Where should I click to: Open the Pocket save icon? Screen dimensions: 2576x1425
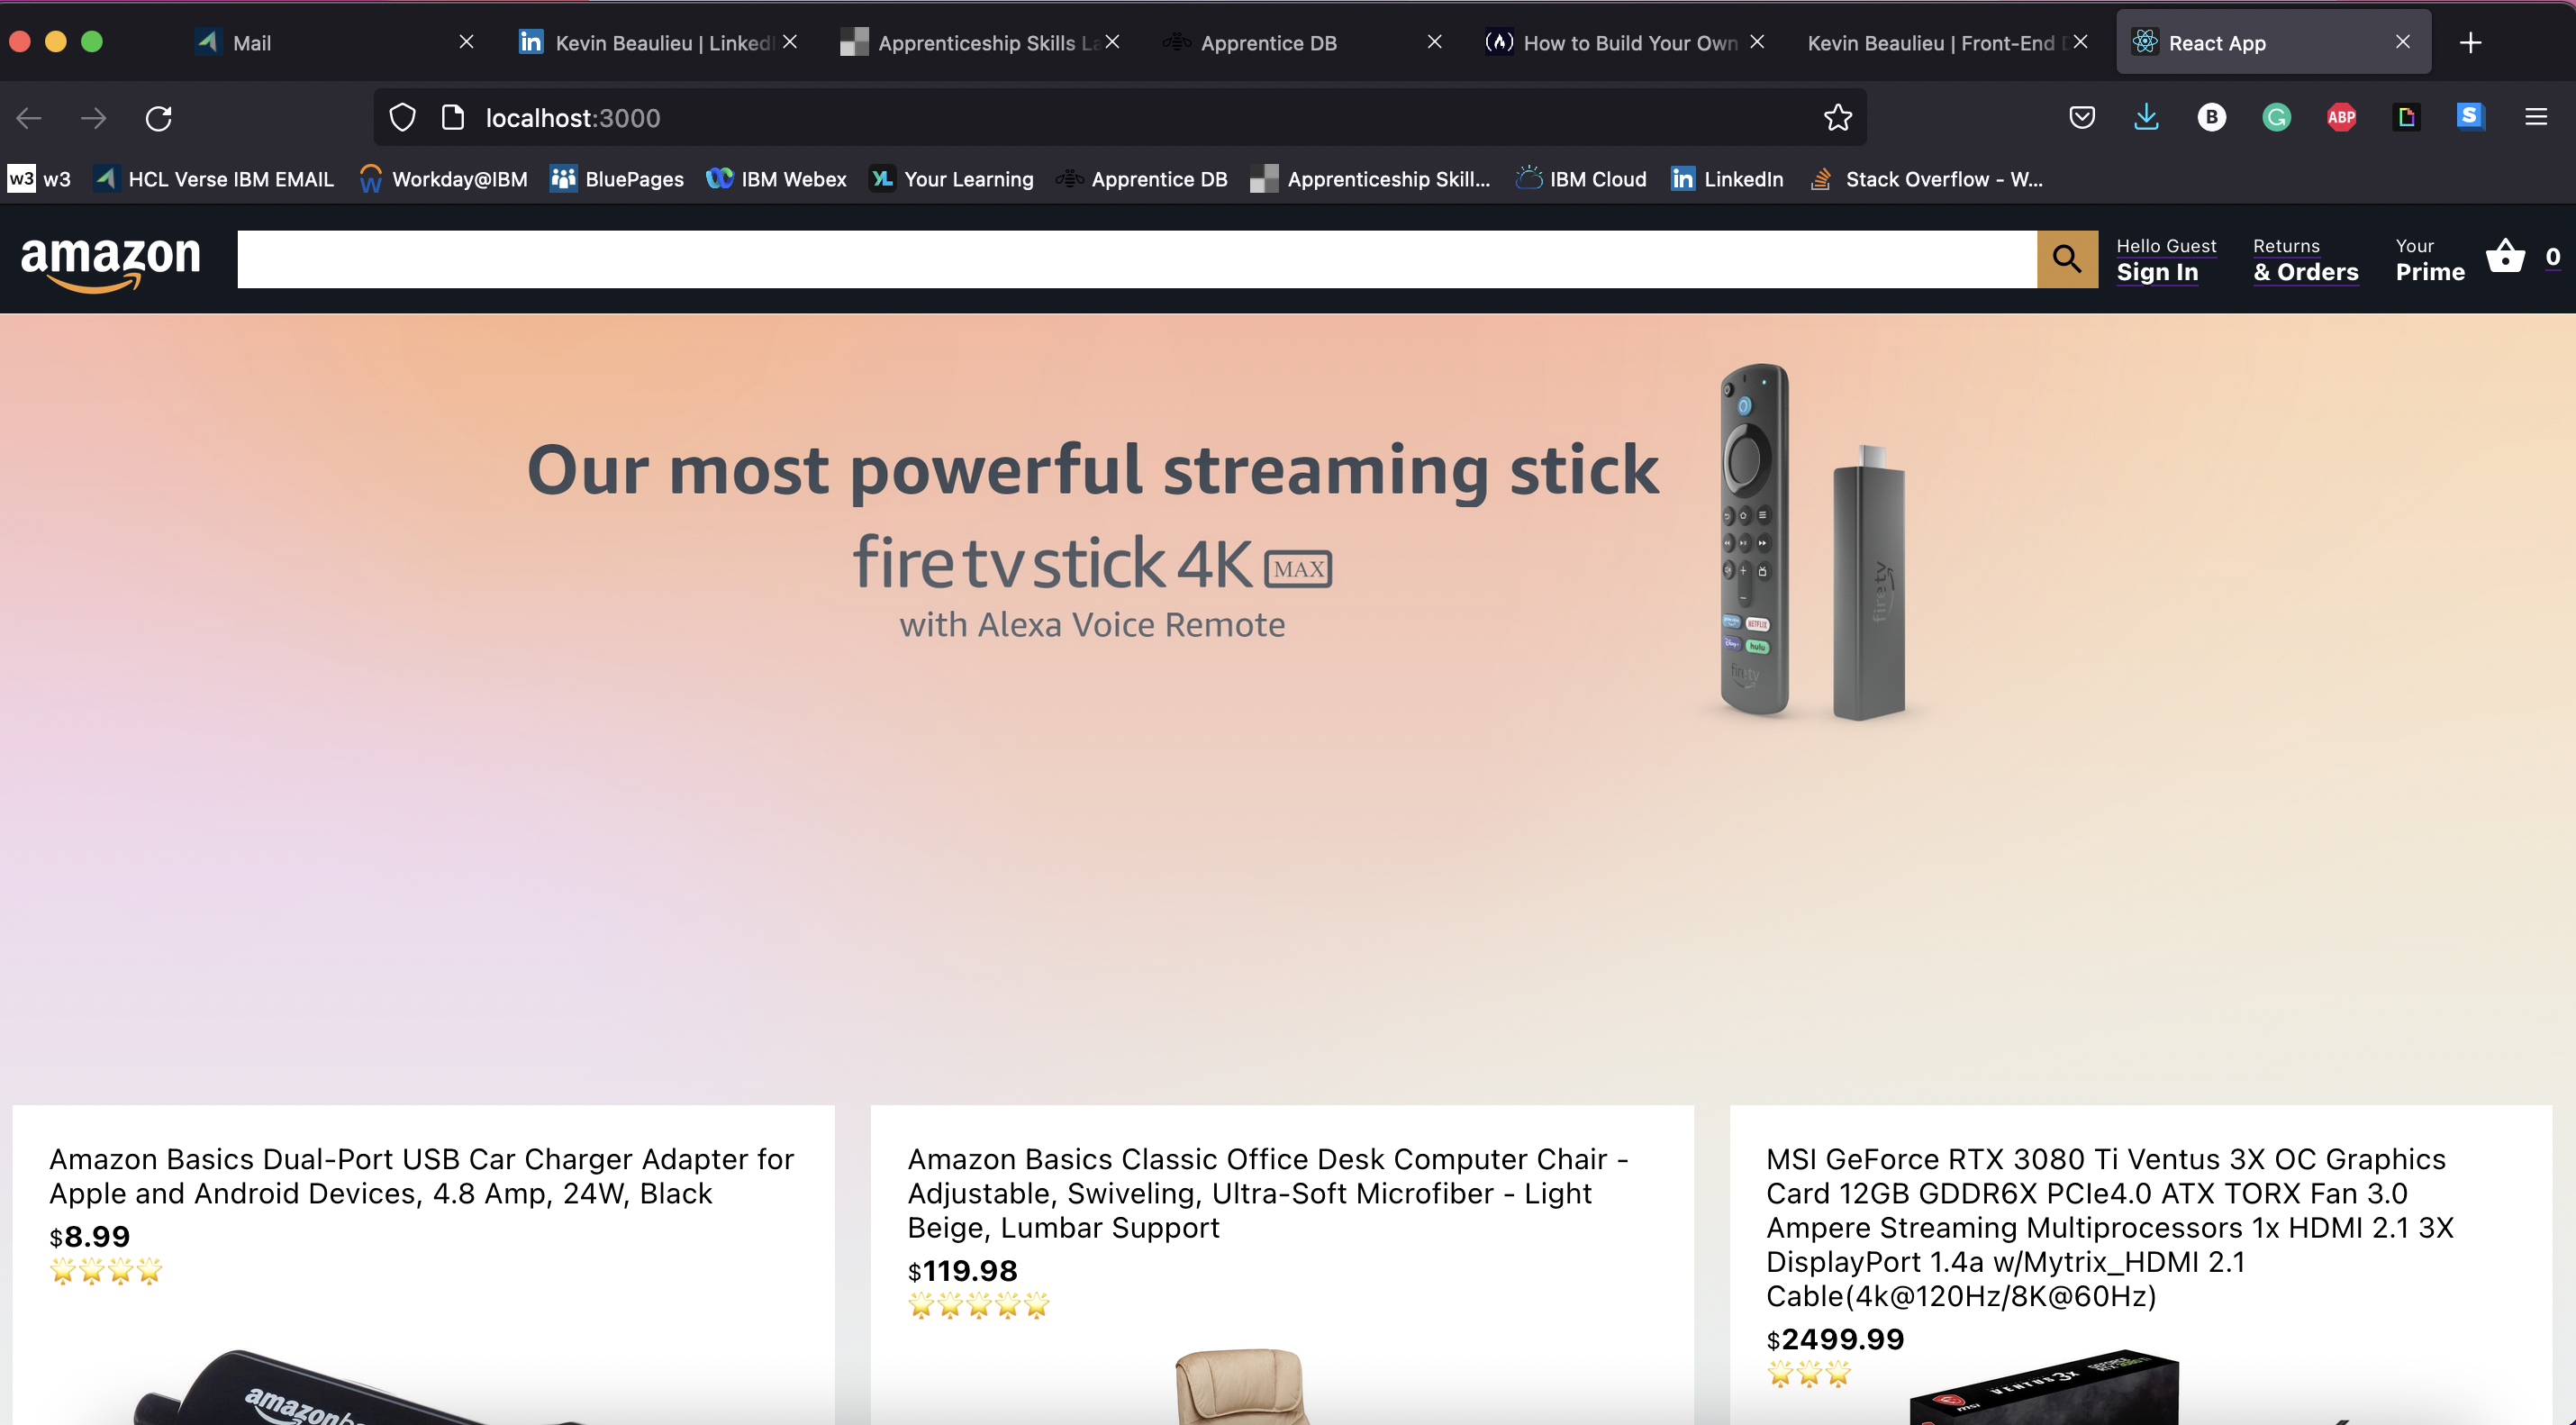pyautogui.click(x=2082, y=118)
